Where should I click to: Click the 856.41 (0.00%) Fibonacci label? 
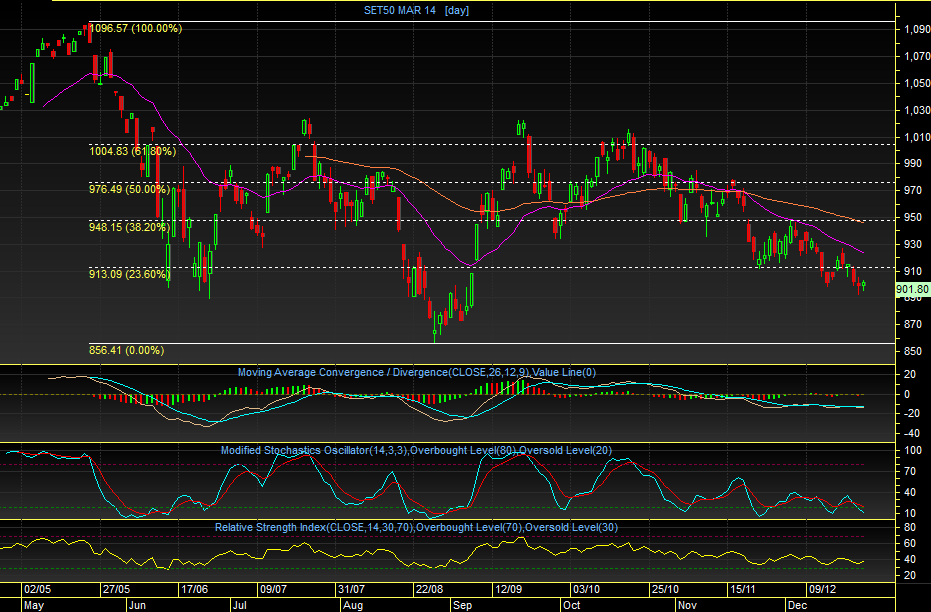pos(126,350)
